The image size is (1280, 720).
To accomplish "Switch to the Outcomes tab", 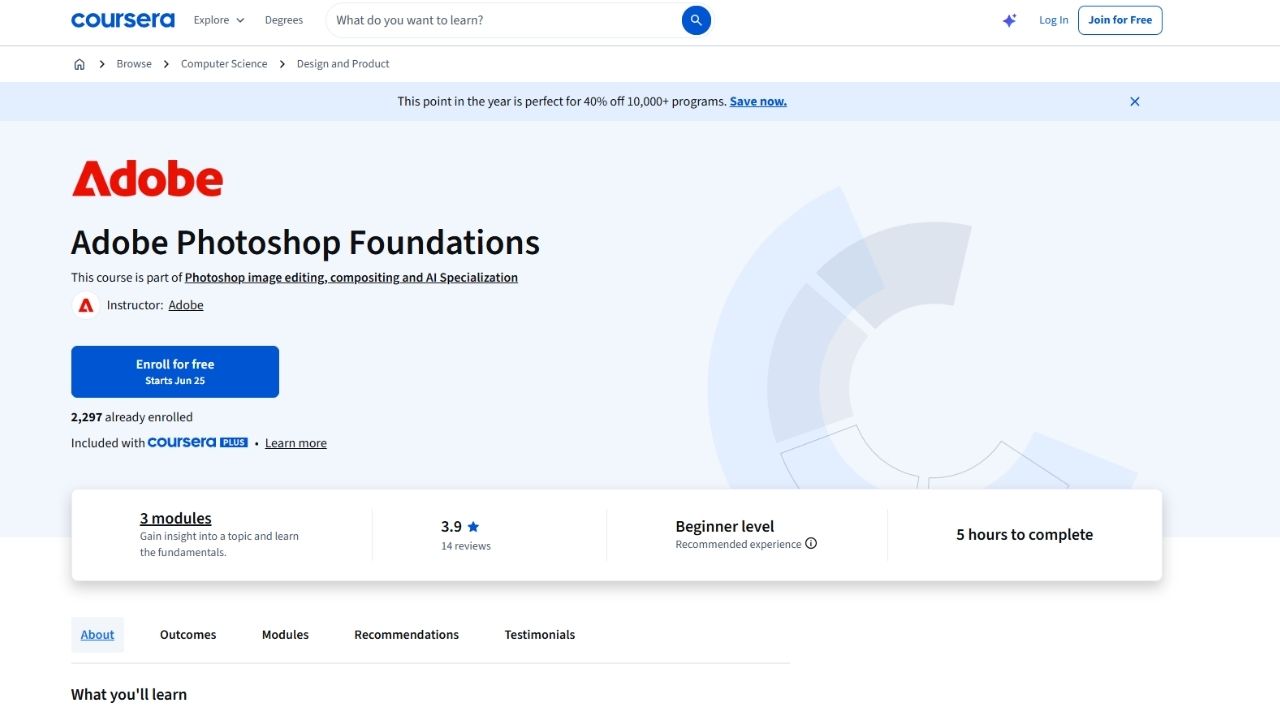I will coord(188,634).
